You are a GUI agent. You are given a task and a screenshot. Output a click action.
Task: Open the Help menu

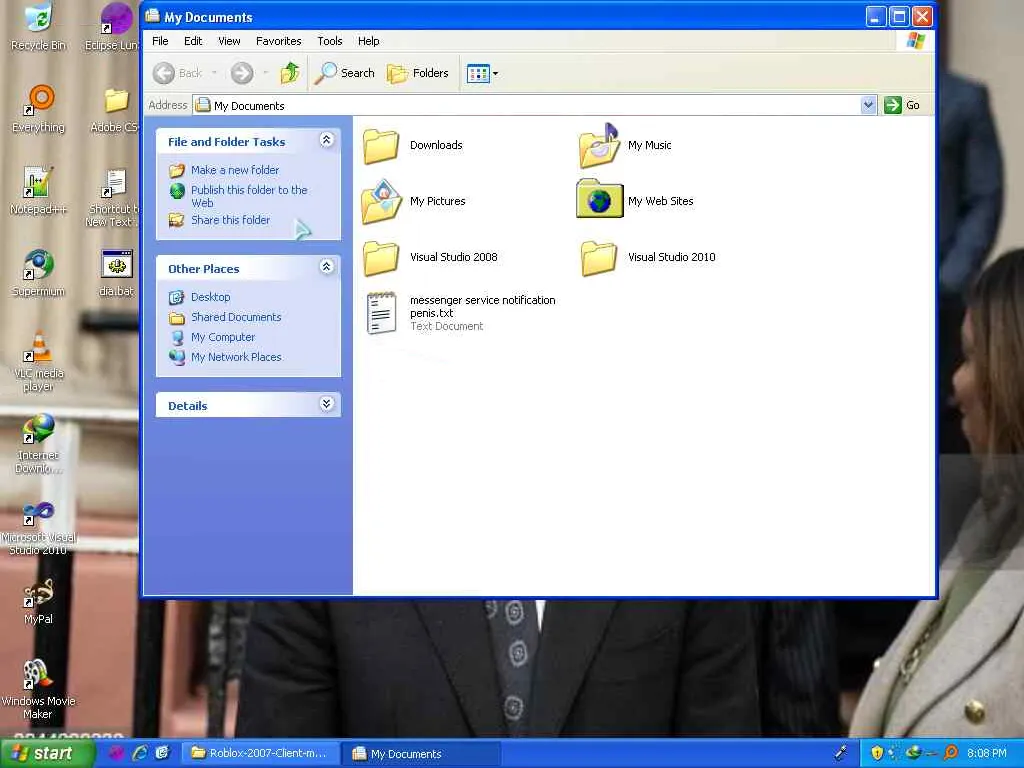pos(368,41)
